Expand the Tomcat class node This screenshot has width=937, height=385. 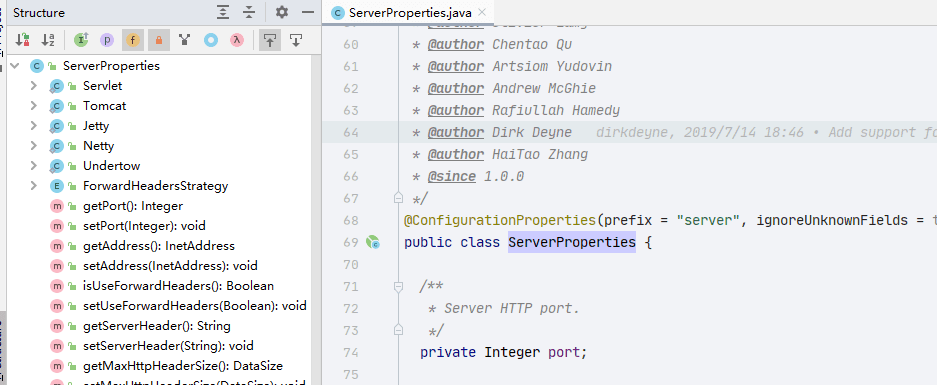(34, 106)
